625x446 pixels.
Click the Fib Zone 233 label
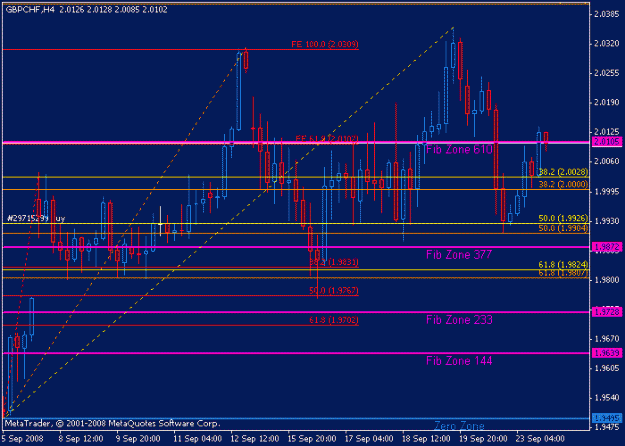459,320
